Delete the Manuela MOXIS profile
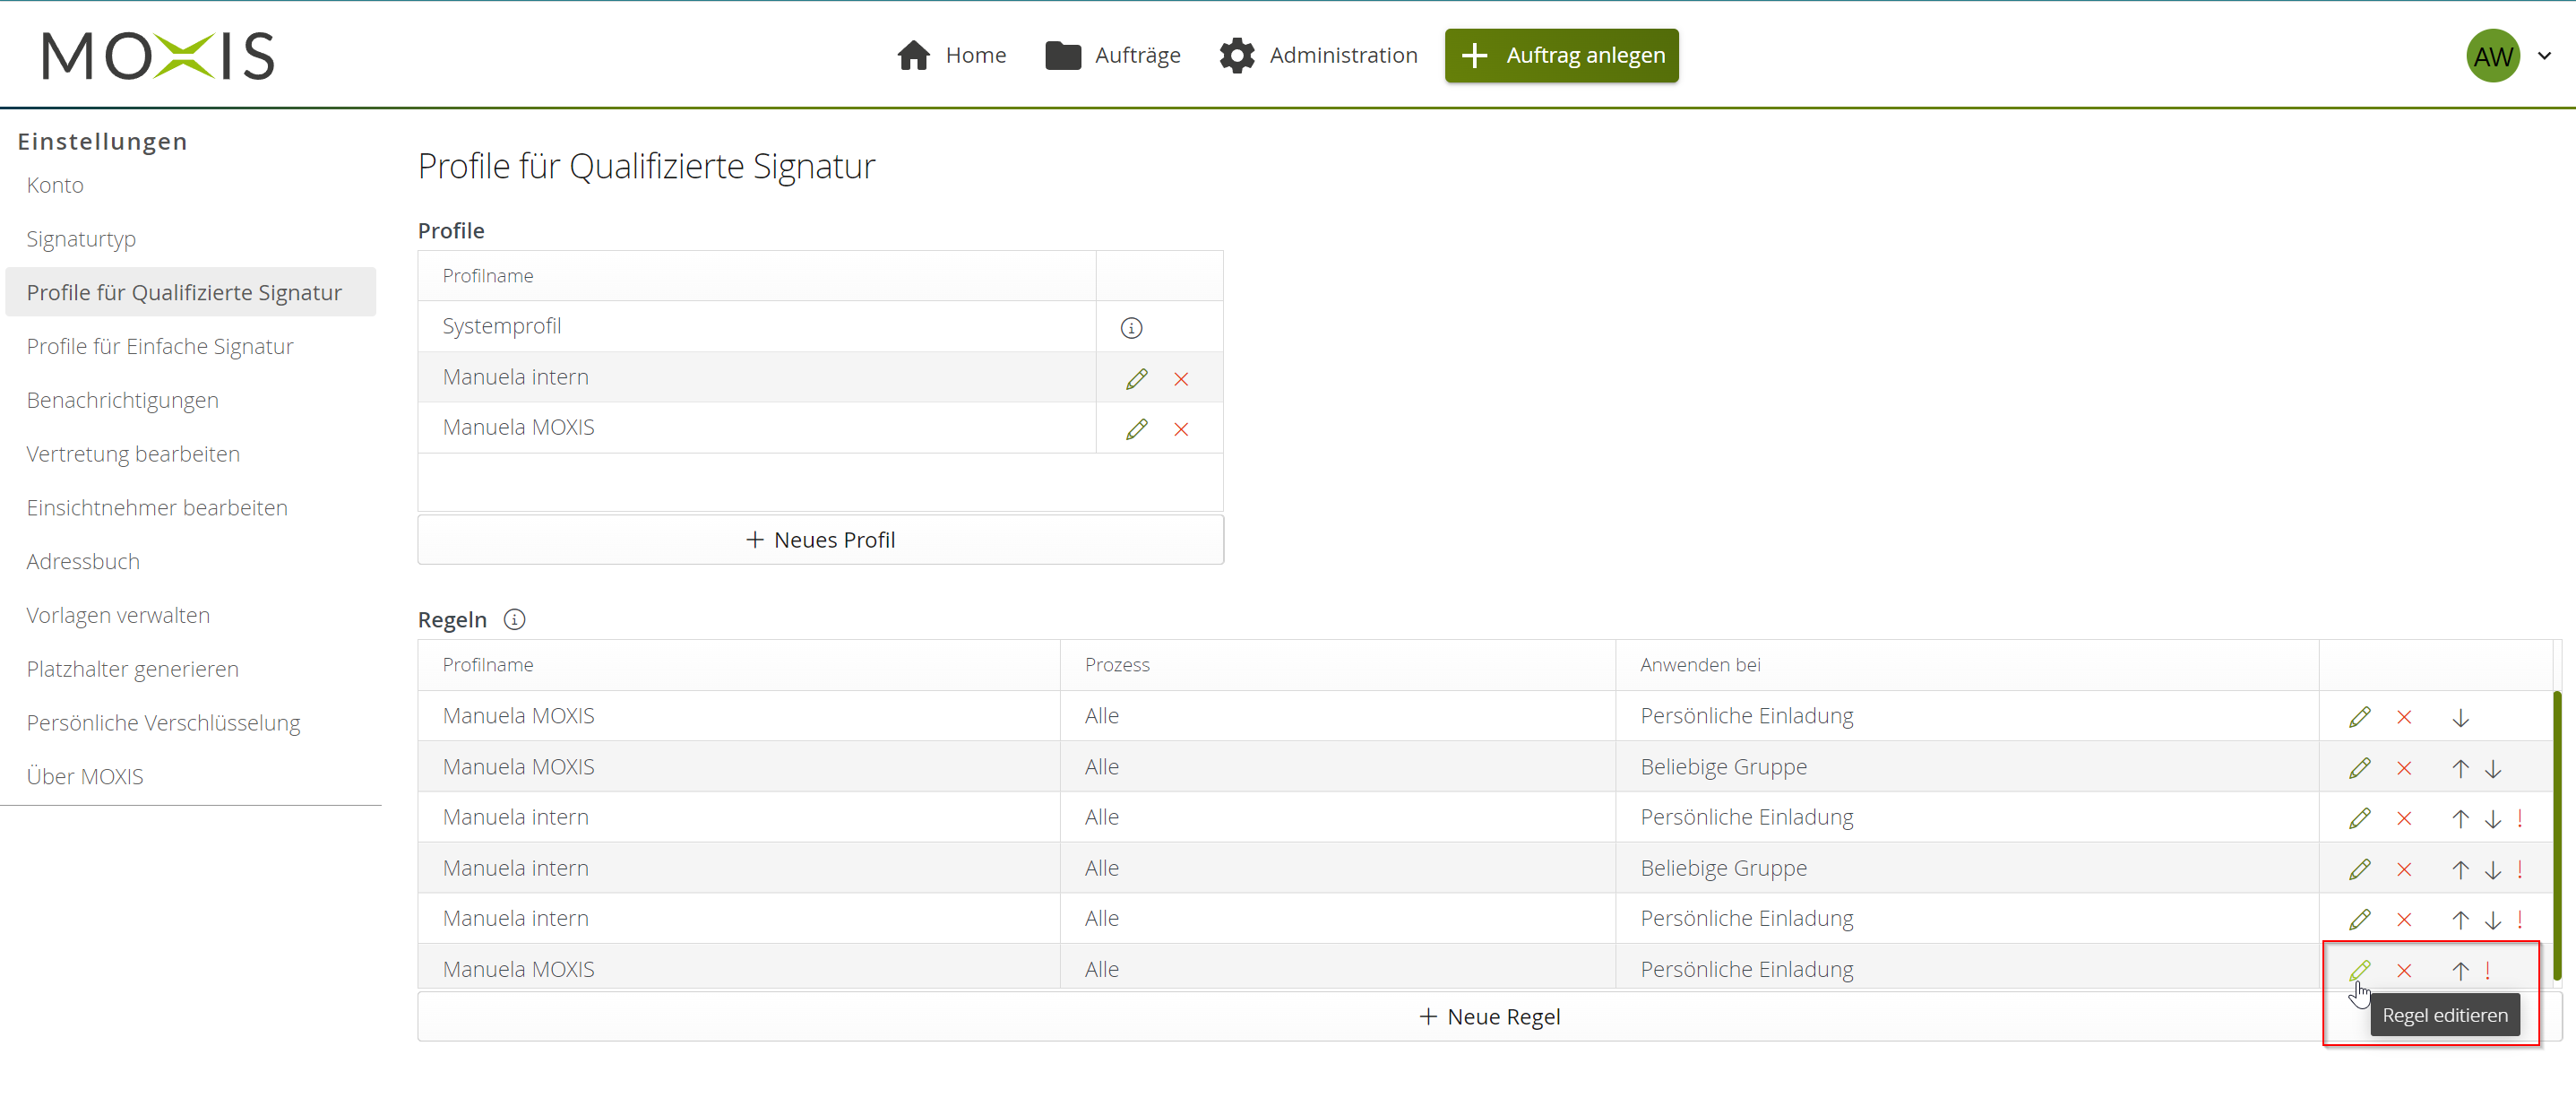 pyautogui.click(x=1181, y=430)
